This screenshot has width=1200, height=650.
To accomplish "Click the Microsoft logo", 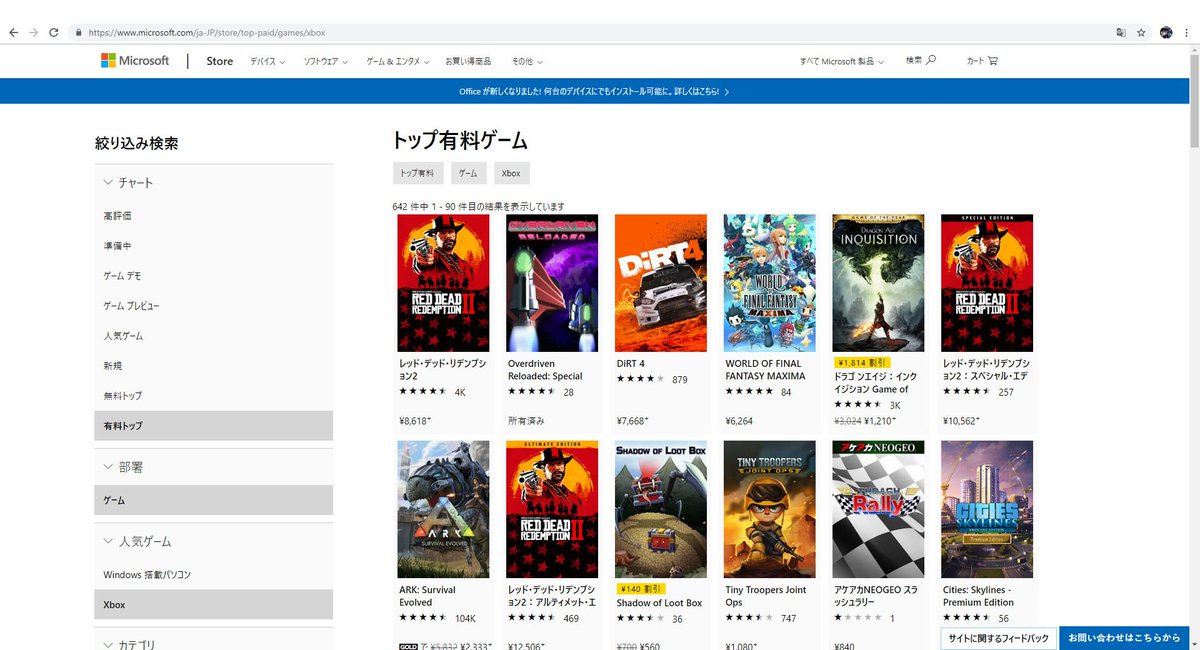I will [135, 61].
